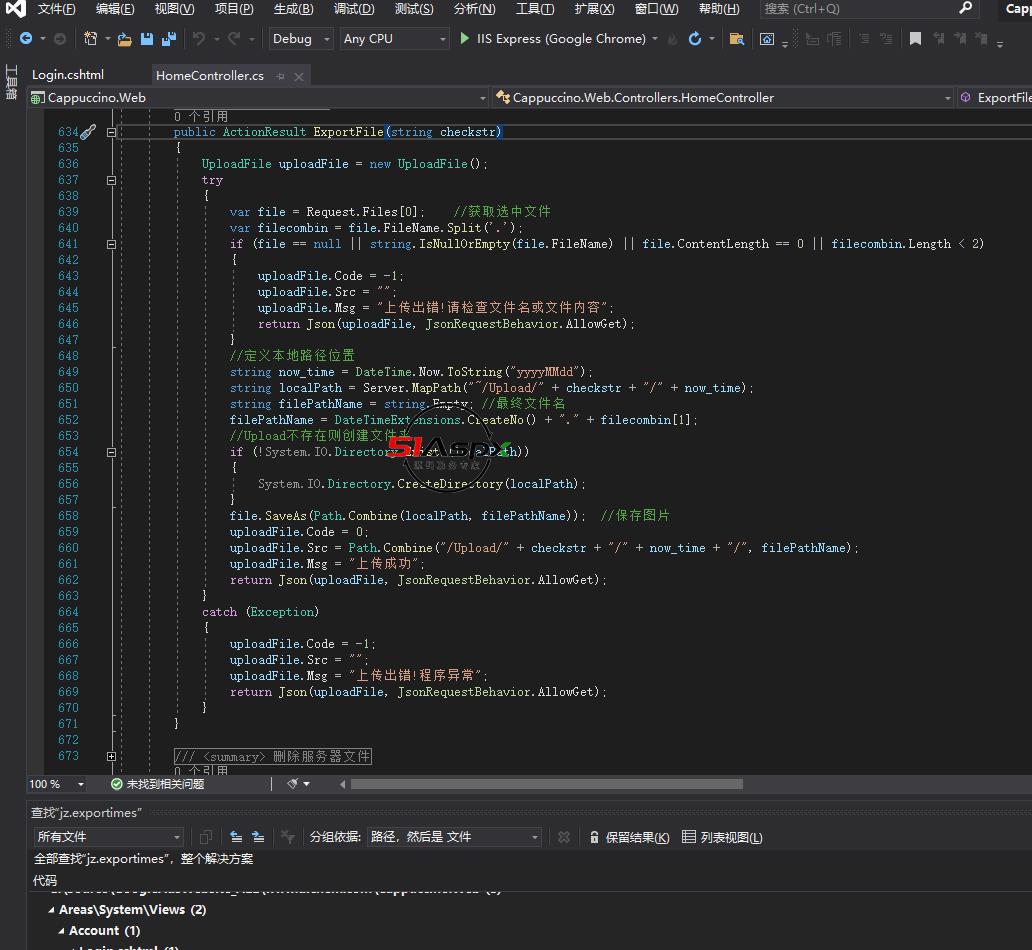Image resolution: width=1032 pixels, height=950 pixels.
Task: Click the Redo arrow icon
Action: (x=234, y=39)
